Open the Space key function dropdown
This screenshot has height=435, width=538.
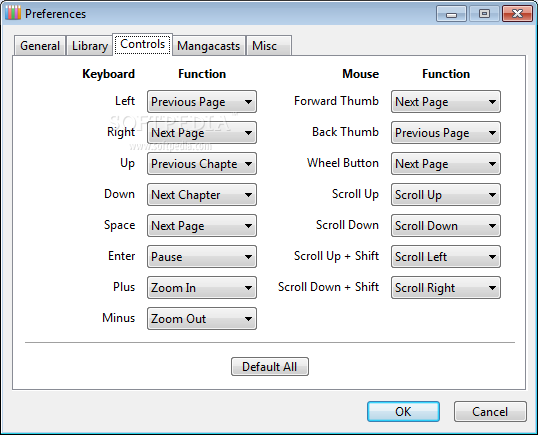tap(202, 225)
